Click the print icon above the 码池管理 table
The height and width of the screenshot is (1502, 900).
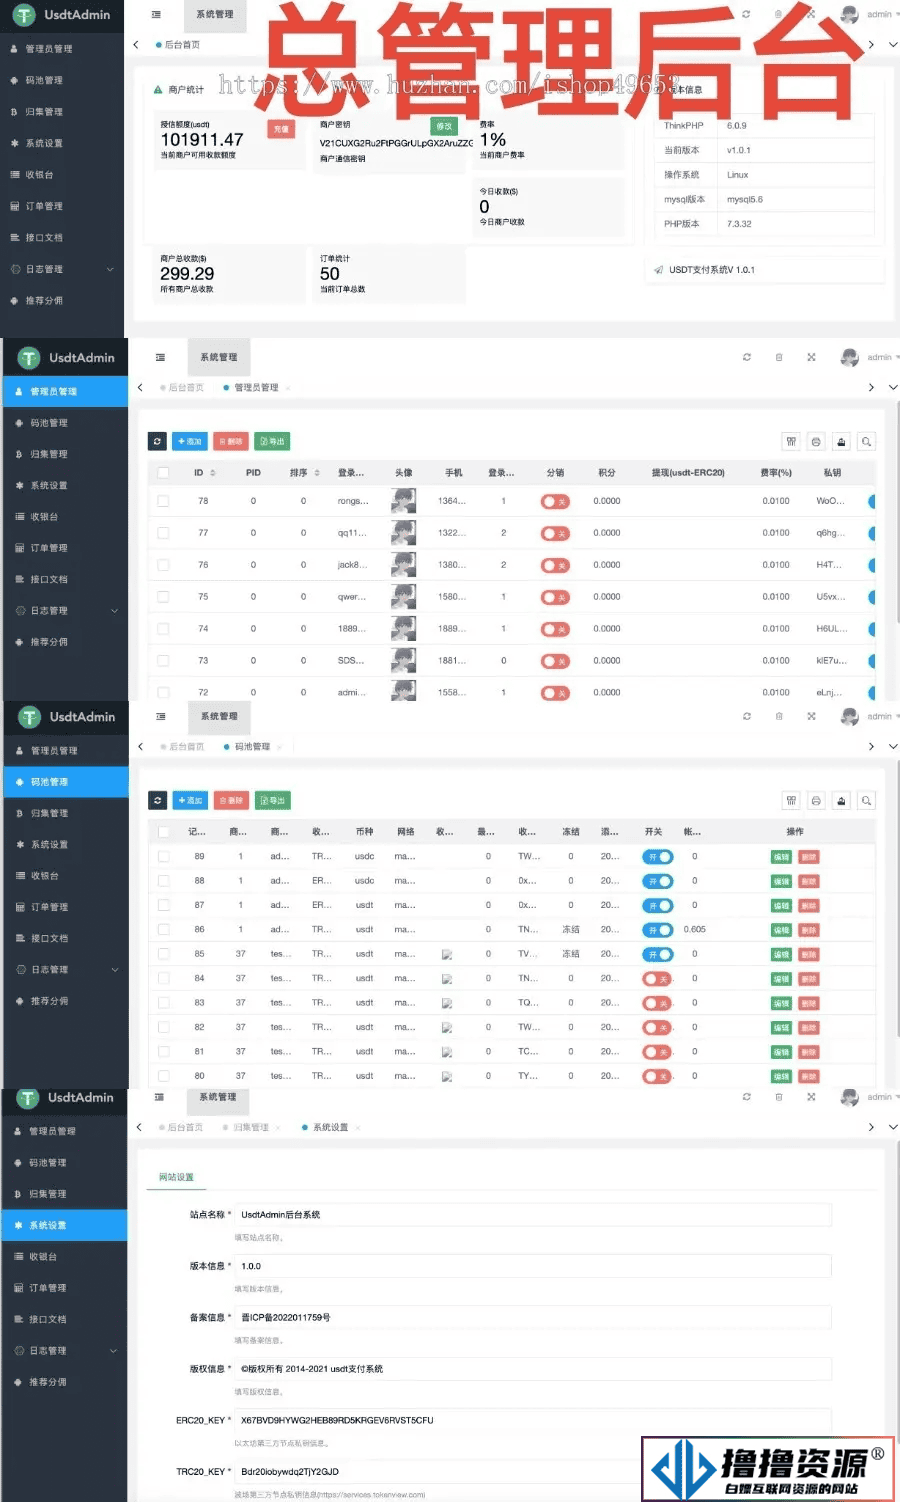pos(816,800)
